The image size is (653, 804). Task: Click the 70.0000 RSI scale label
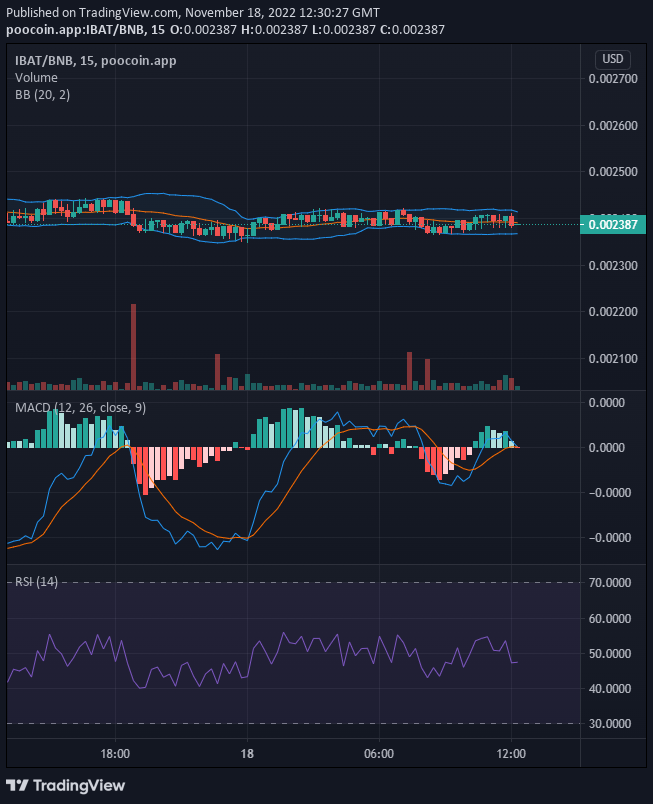click(610, 583)
